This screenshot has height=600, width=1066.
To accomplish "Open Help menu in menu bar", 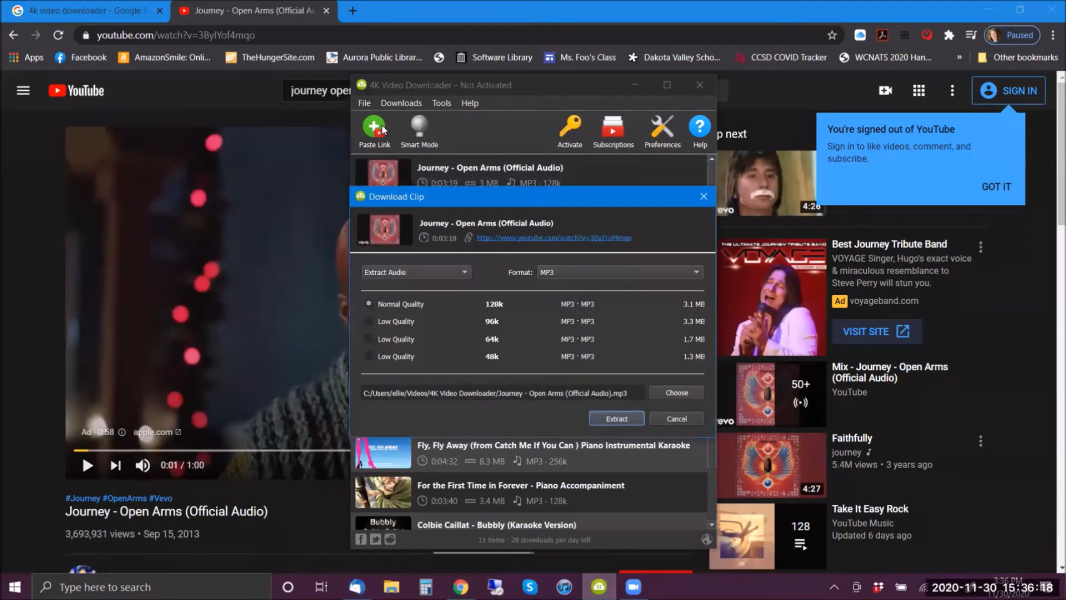I will pos(470,103).
